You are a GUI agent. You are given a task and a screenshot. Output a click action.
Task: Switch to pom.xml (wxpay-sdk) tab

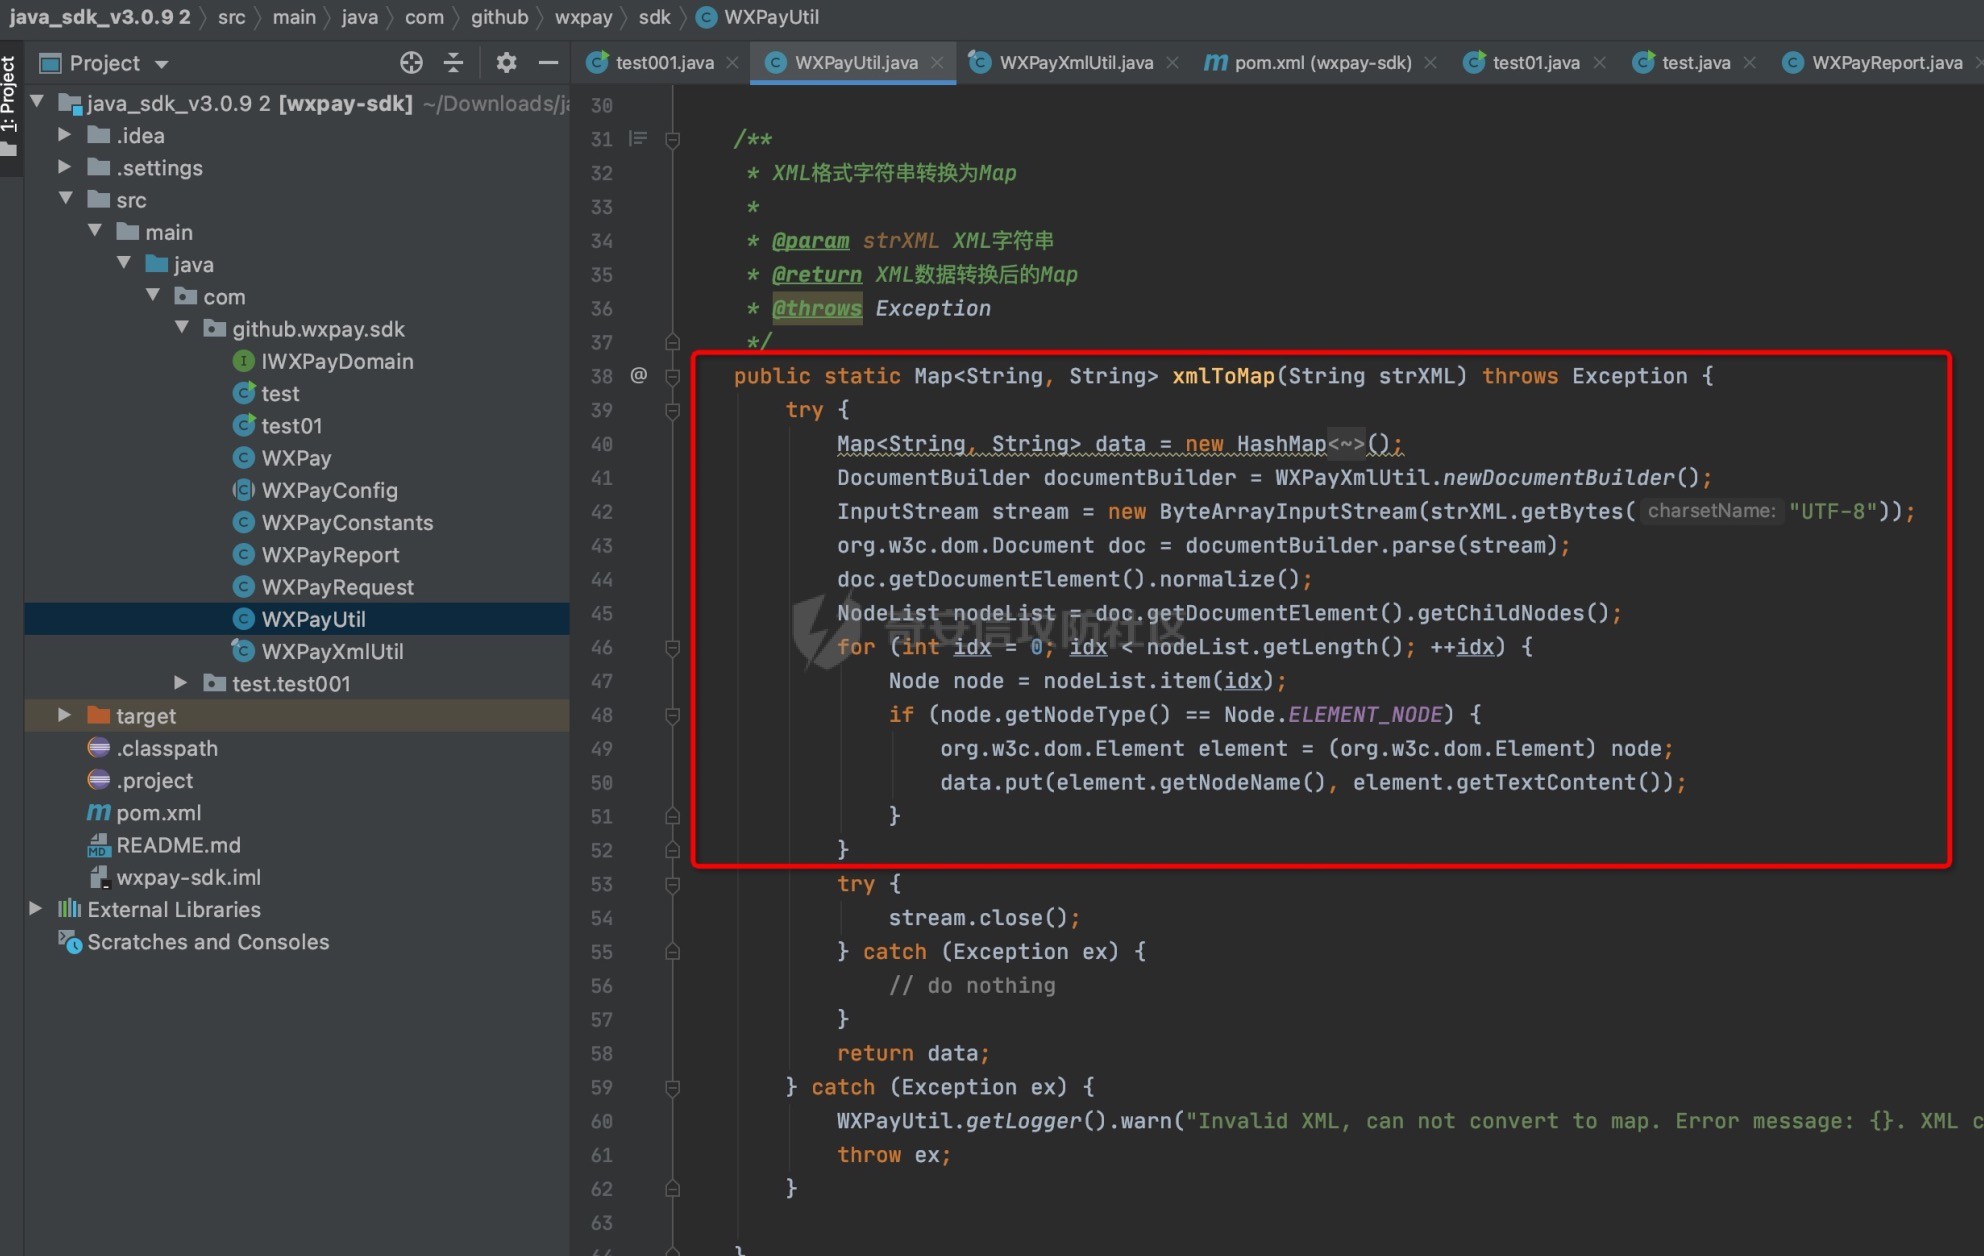point(1321,62)
